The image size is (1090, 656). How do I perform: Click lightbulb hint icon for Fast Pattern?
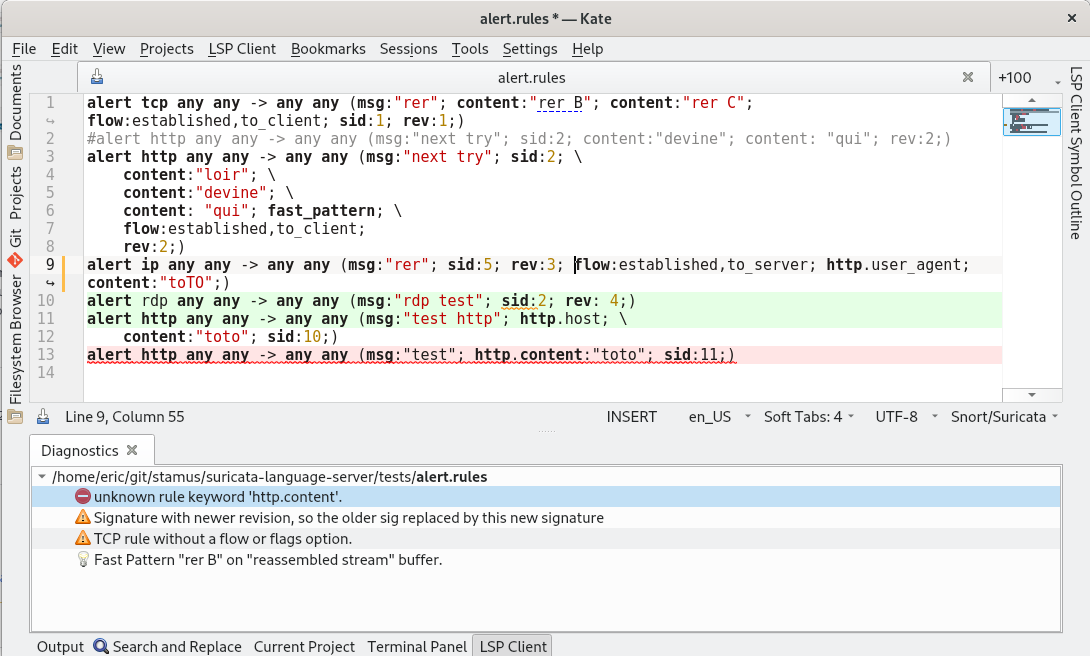coord(83,559)
